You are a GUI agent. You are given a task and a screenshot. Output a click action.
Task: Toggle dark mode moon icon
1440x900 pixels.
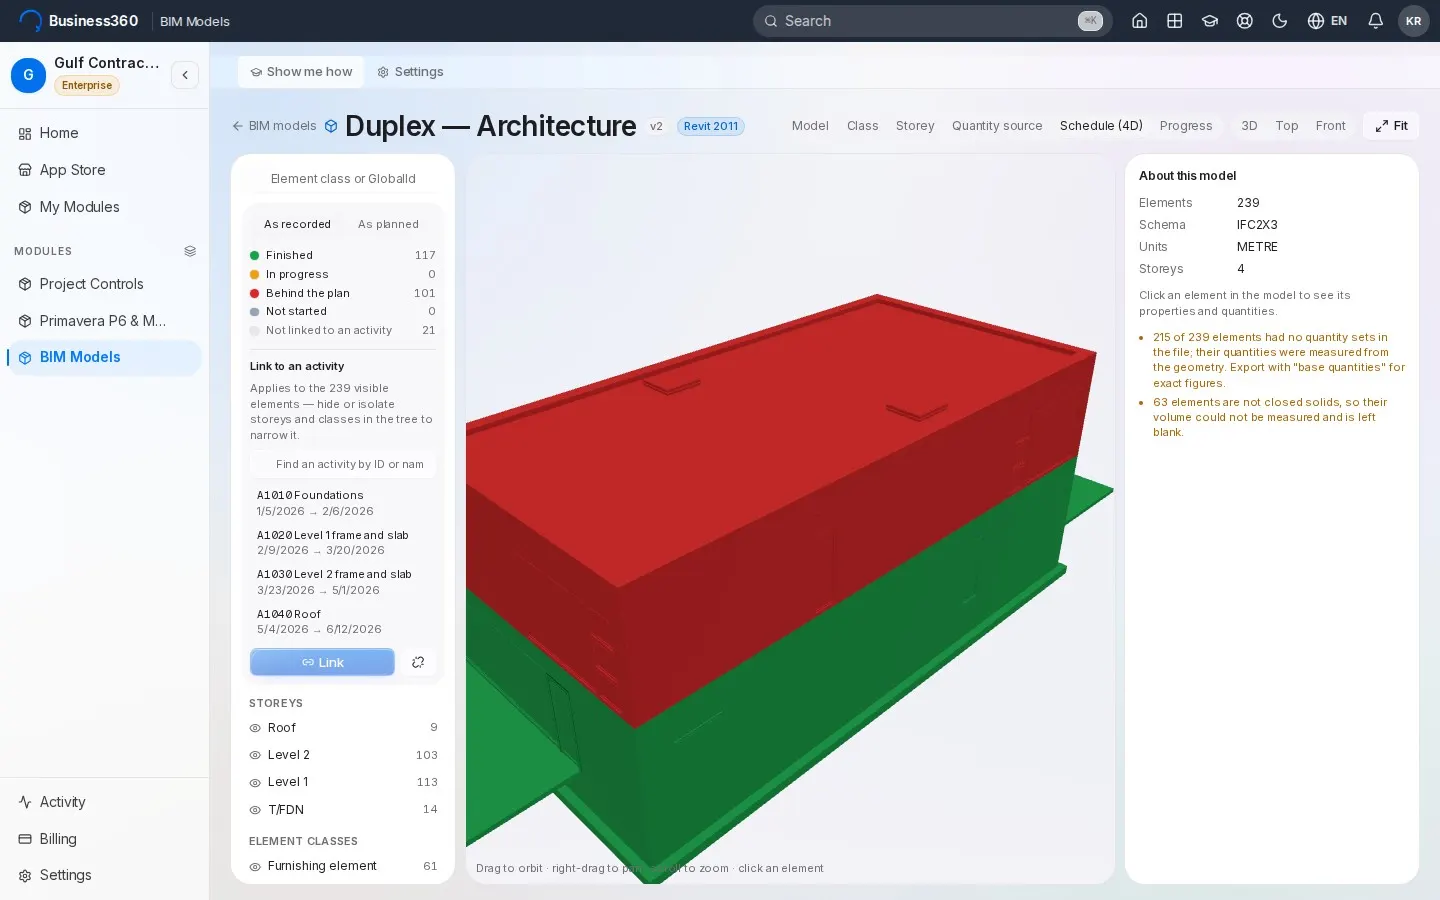1279,21
